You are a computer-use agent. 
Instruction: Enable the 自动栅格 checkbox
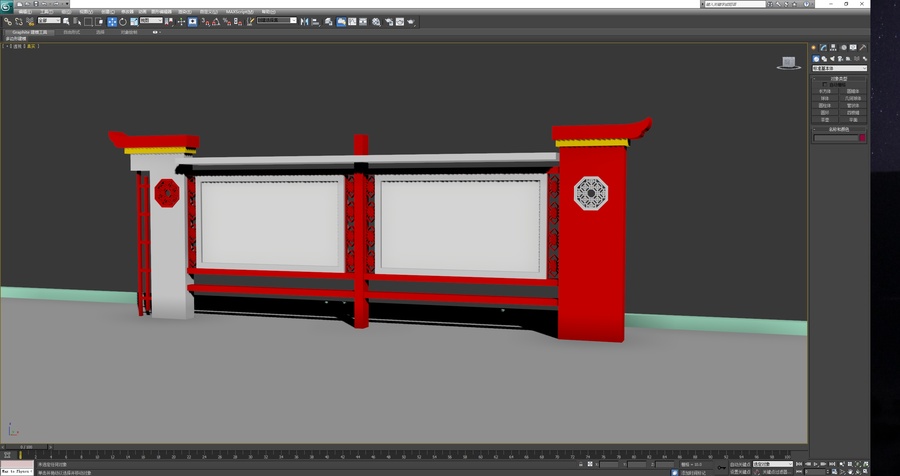824,84
